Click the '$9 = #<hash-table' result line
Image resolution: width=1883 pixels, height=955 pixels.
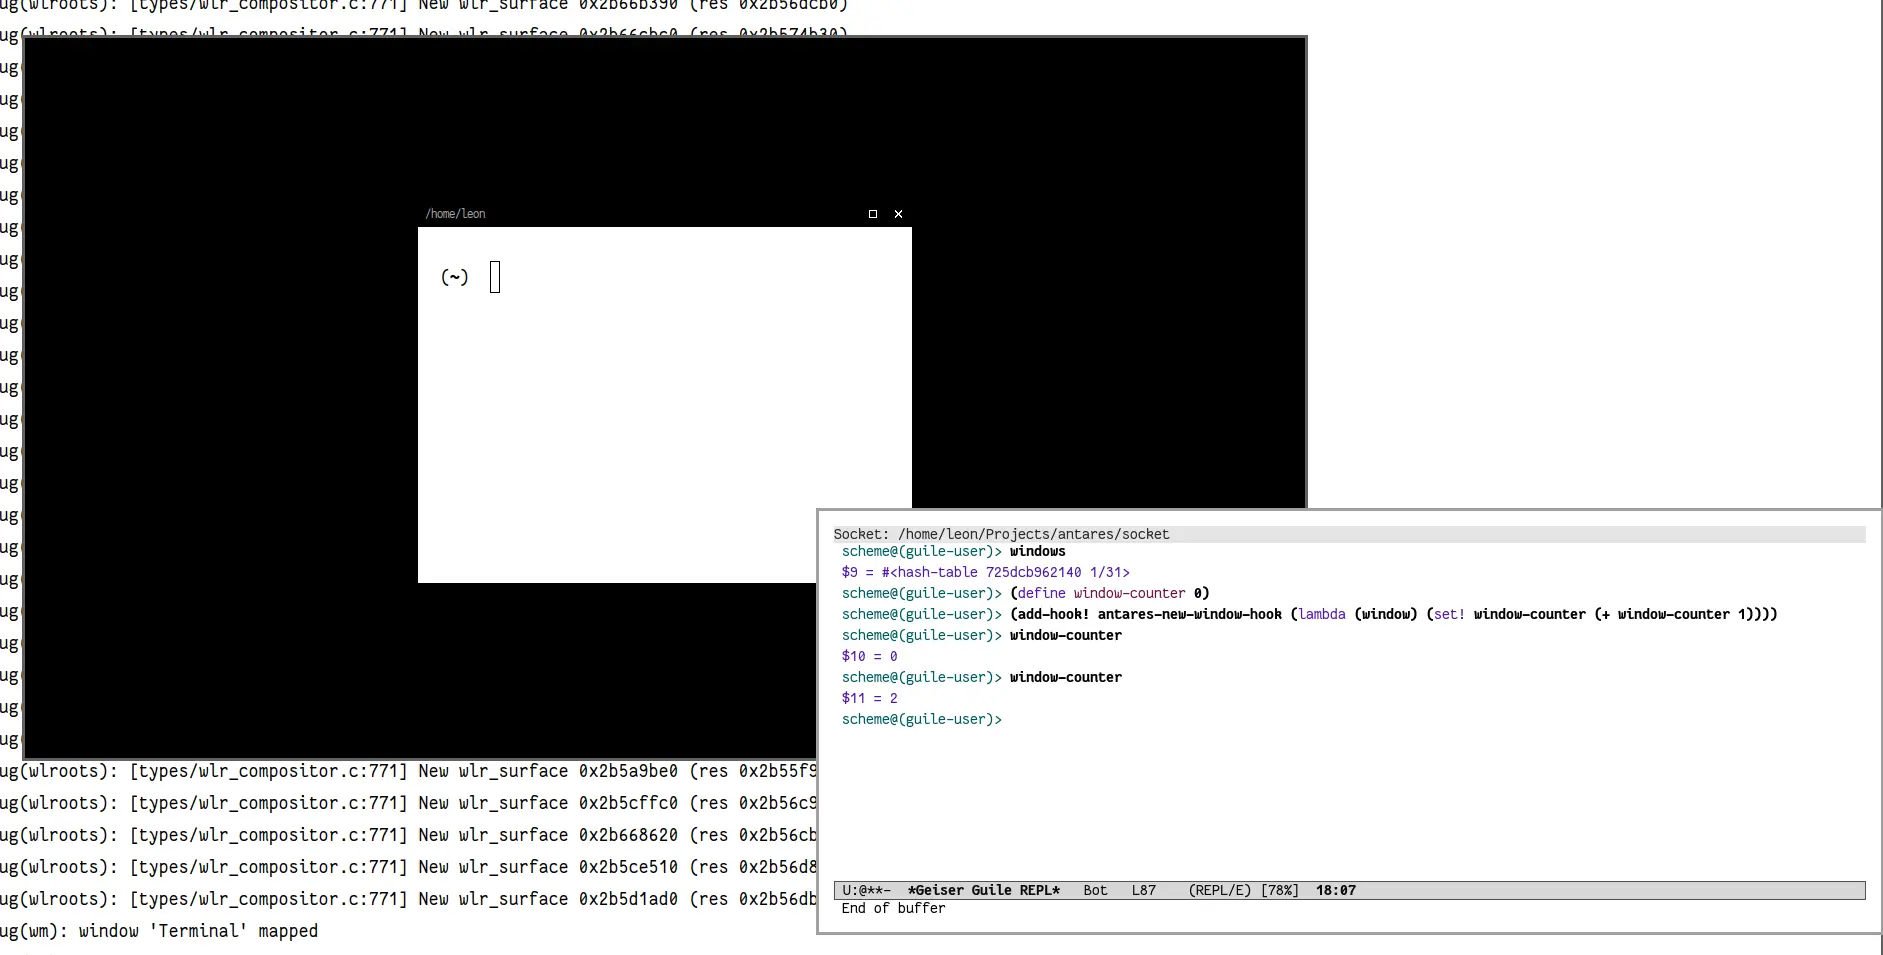pyautogui.click(x=986, y=572)
